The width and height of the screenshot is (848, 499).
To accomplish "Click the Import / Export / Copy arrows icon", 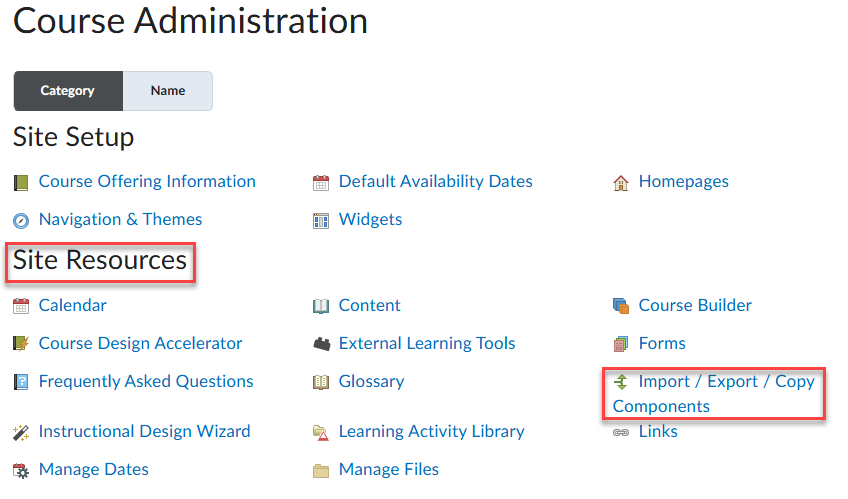I will pyautogui.click(x=621, y=381).
